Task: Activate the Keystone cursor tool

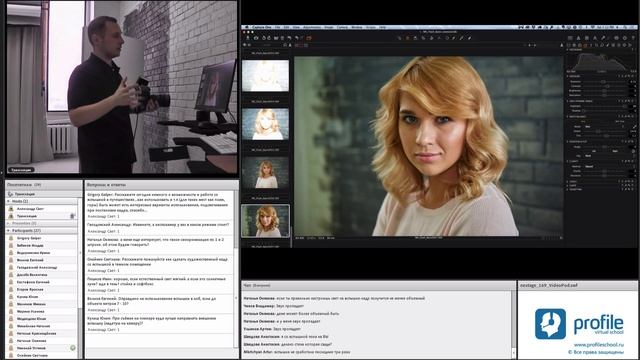Action: (439, 38)
